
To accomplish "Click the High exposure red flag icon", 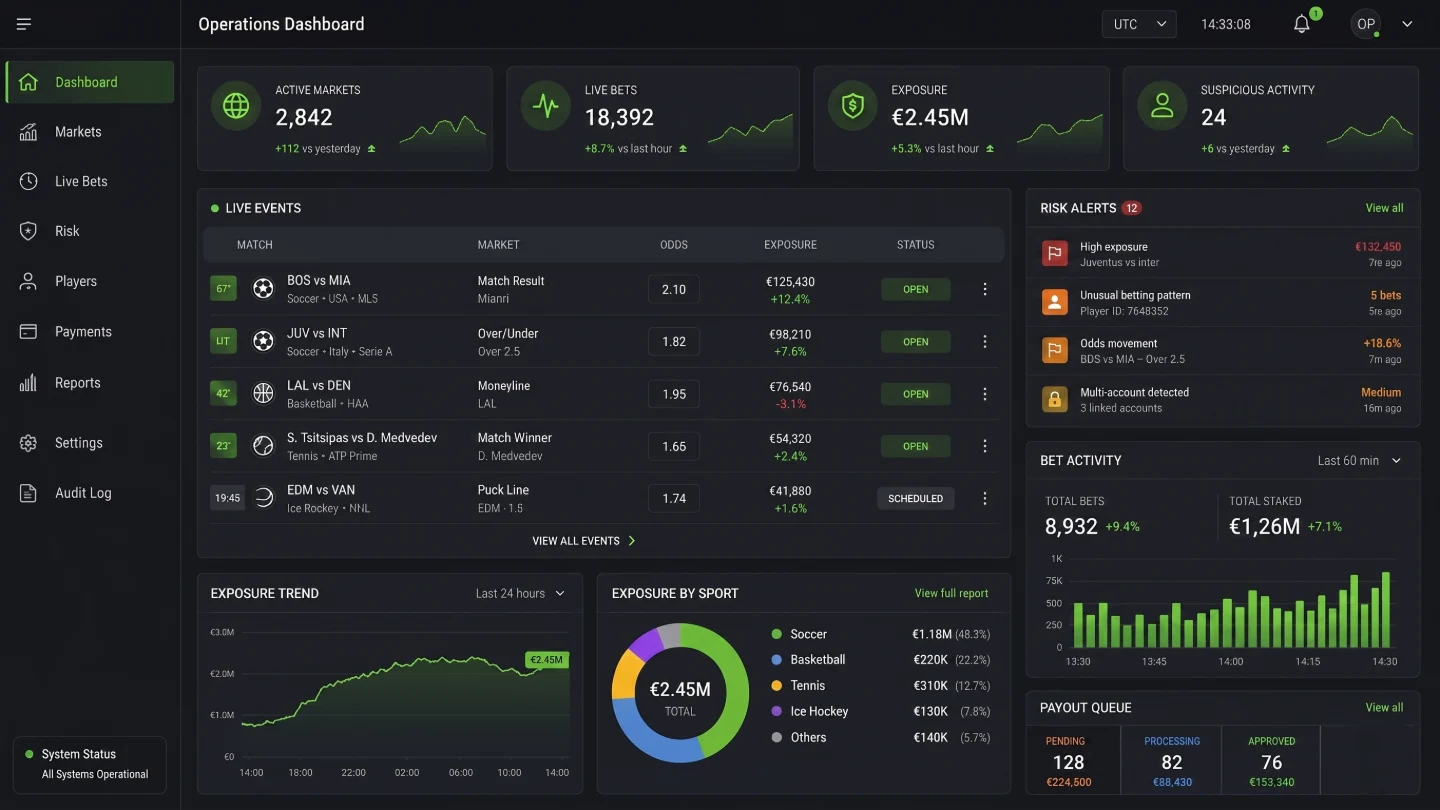I will 1054,253.
